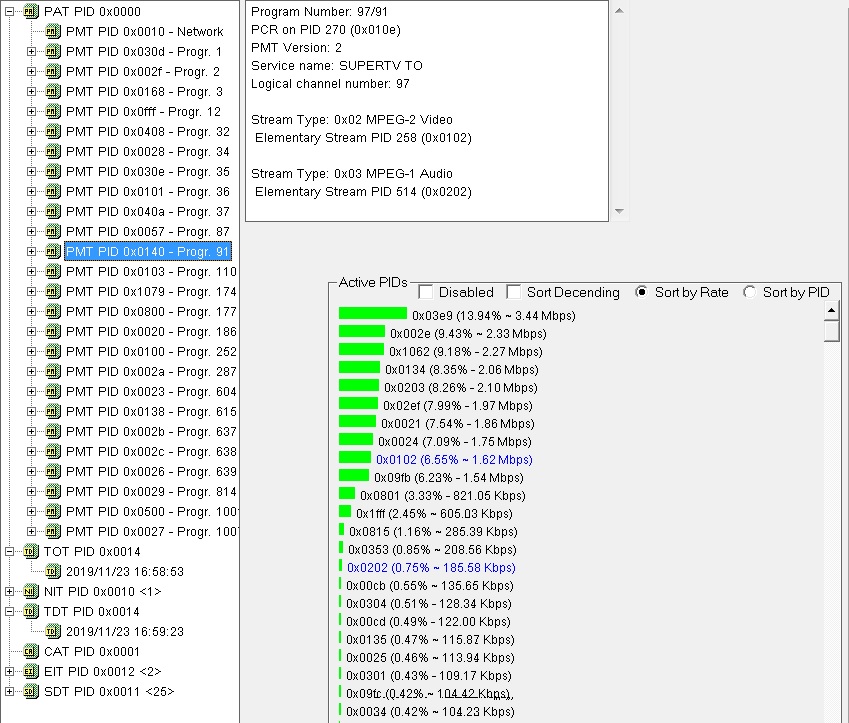Click the icon next to time 16:59:23
Screen dimensions: 849x723
[53, 631]
